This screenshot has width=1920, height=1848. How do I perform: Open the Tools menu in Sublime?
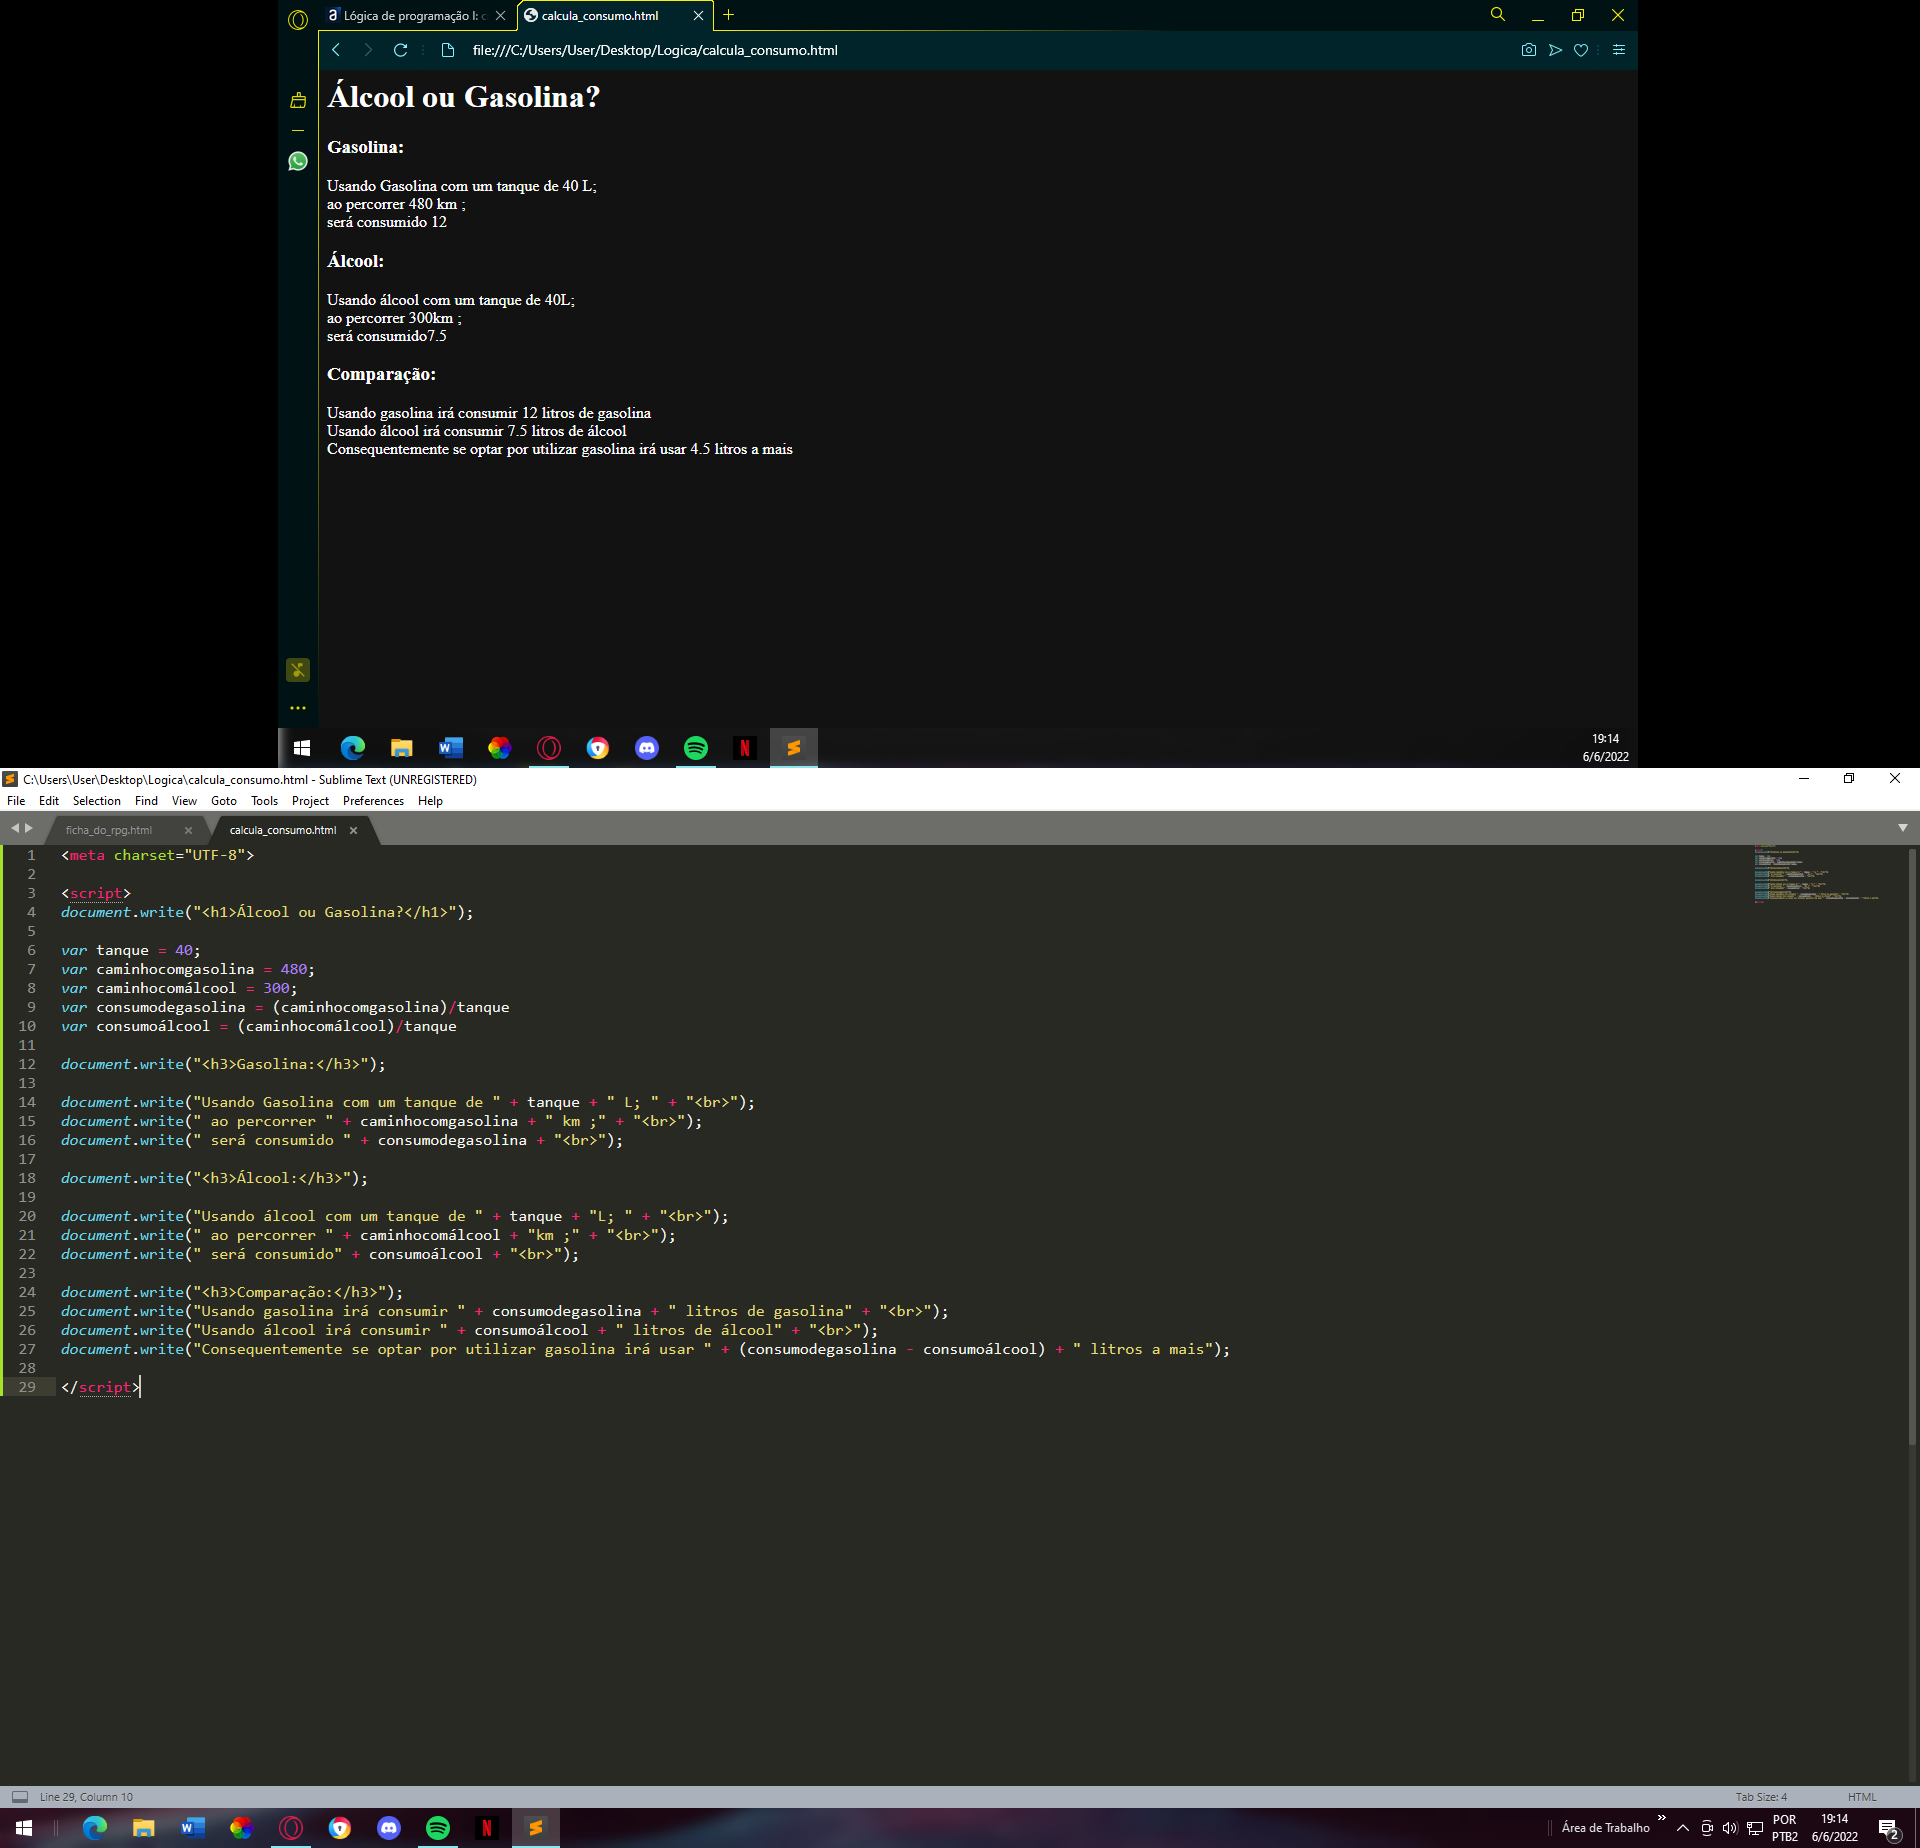point(264,801)
